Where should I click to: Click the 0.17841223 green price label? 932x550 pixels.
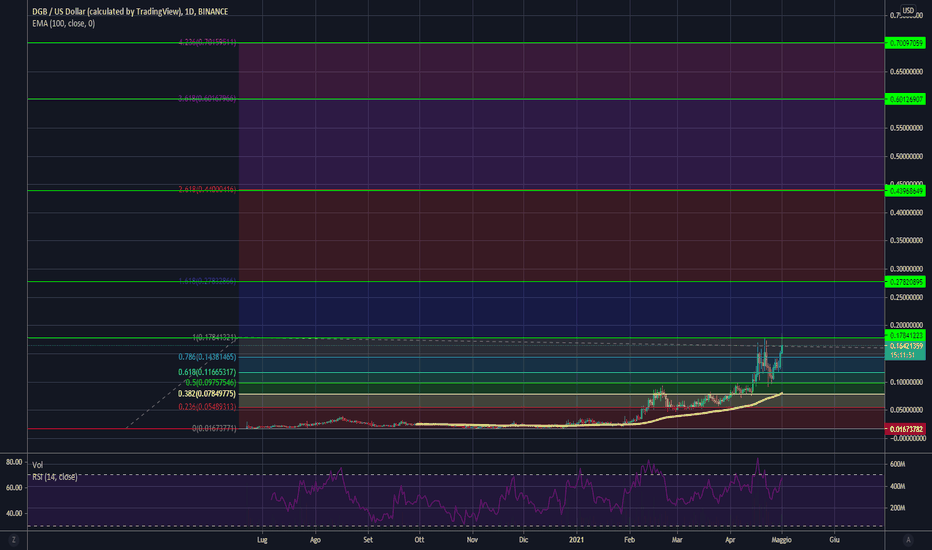(905, 335)
